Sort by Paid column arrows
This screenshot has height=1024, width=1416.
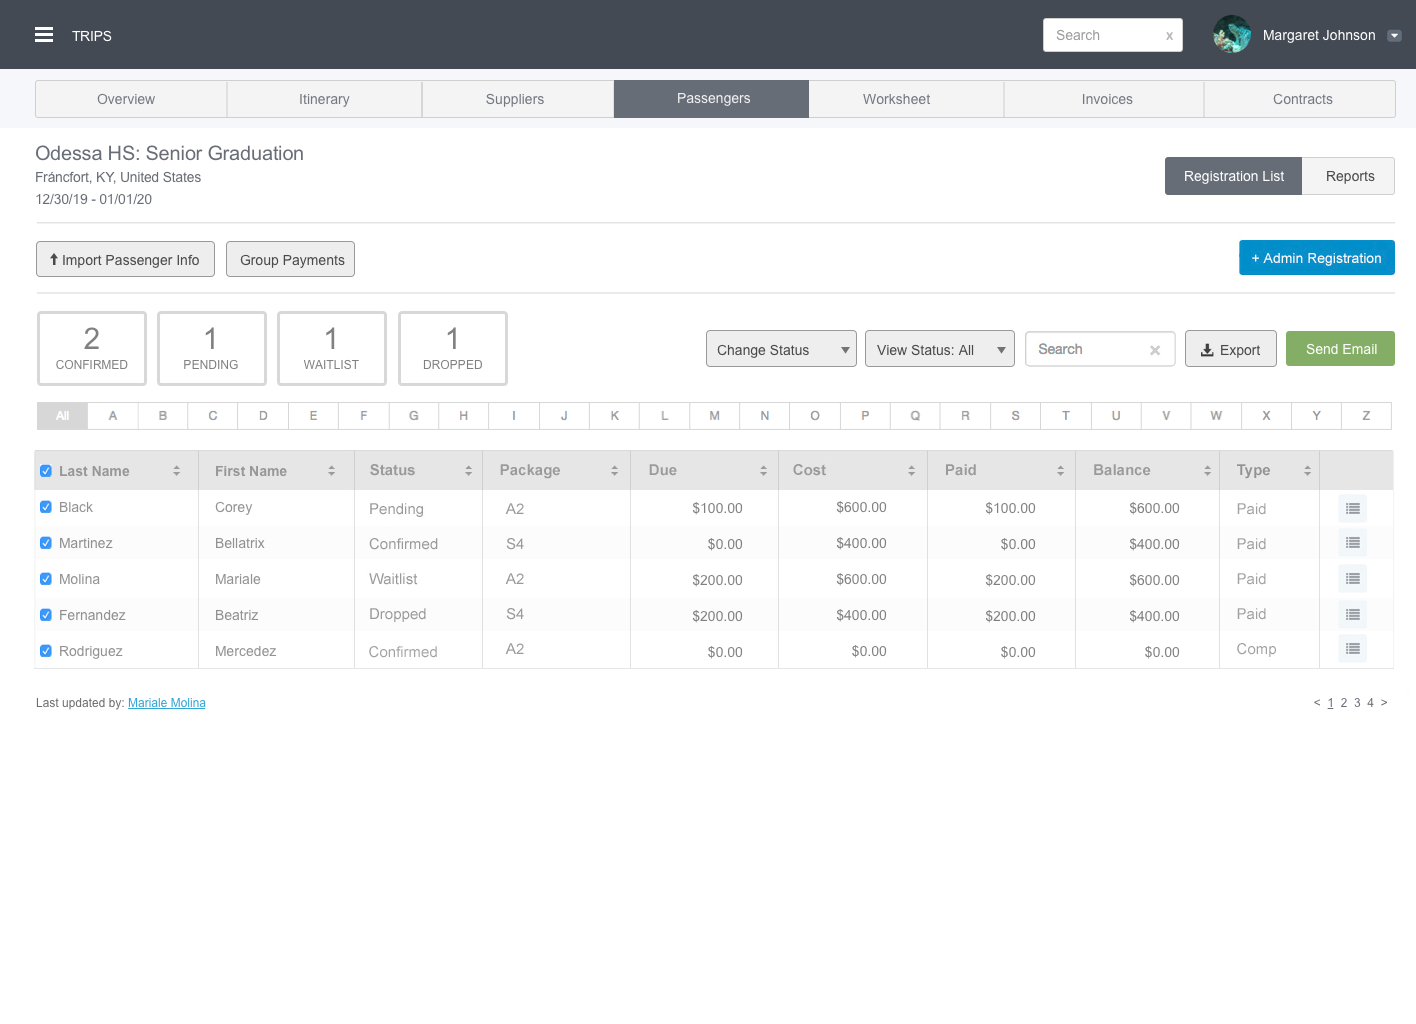pos(1060,471)
